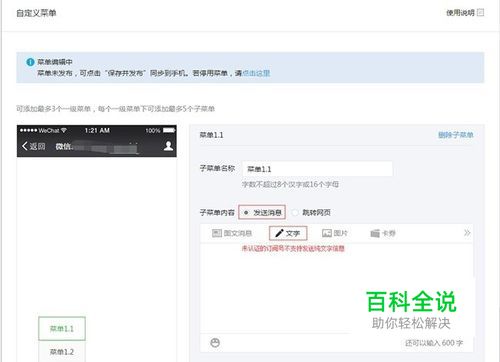Switch to the 图文消息 tab

click(x=232, y=233)
